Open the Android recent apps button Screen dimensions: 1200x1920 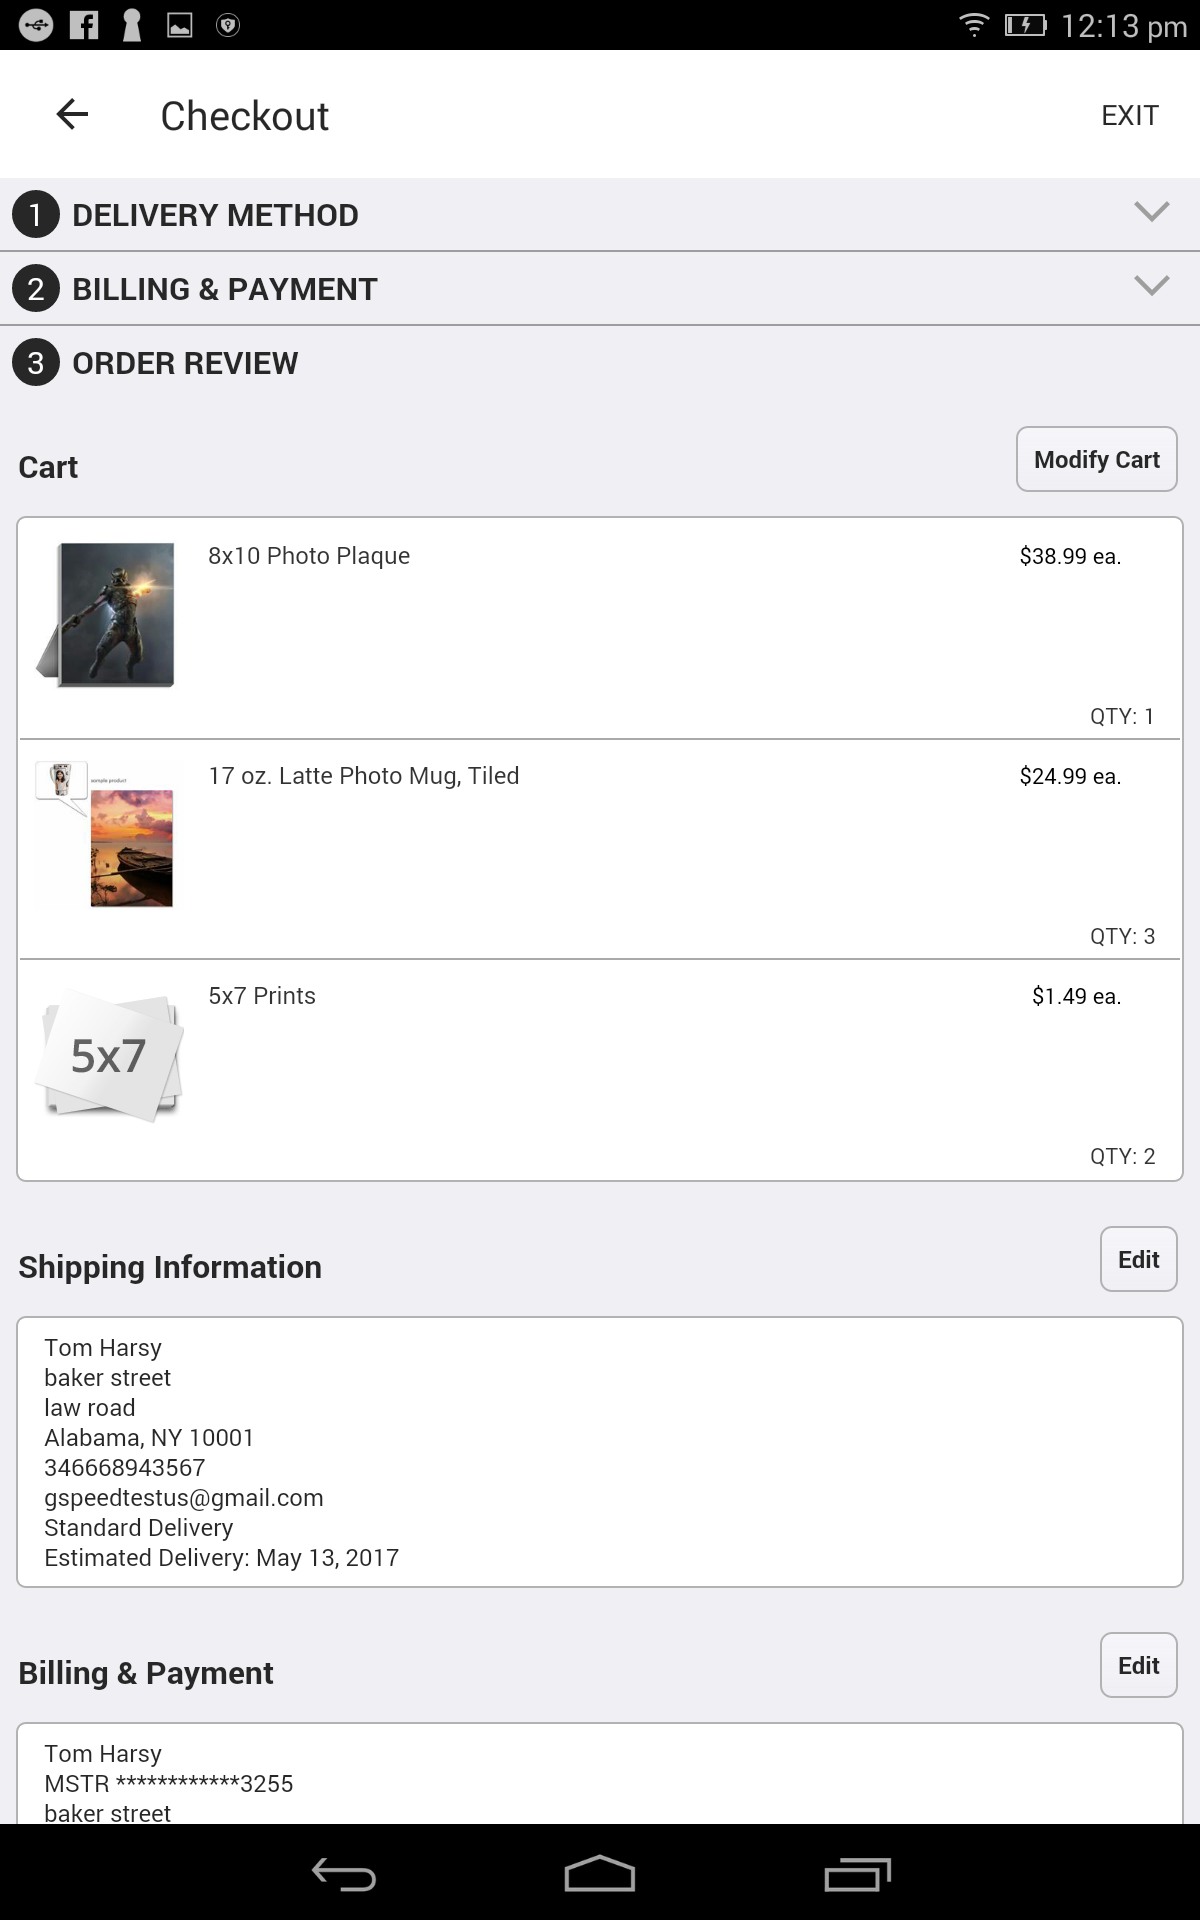[857, 1874]
